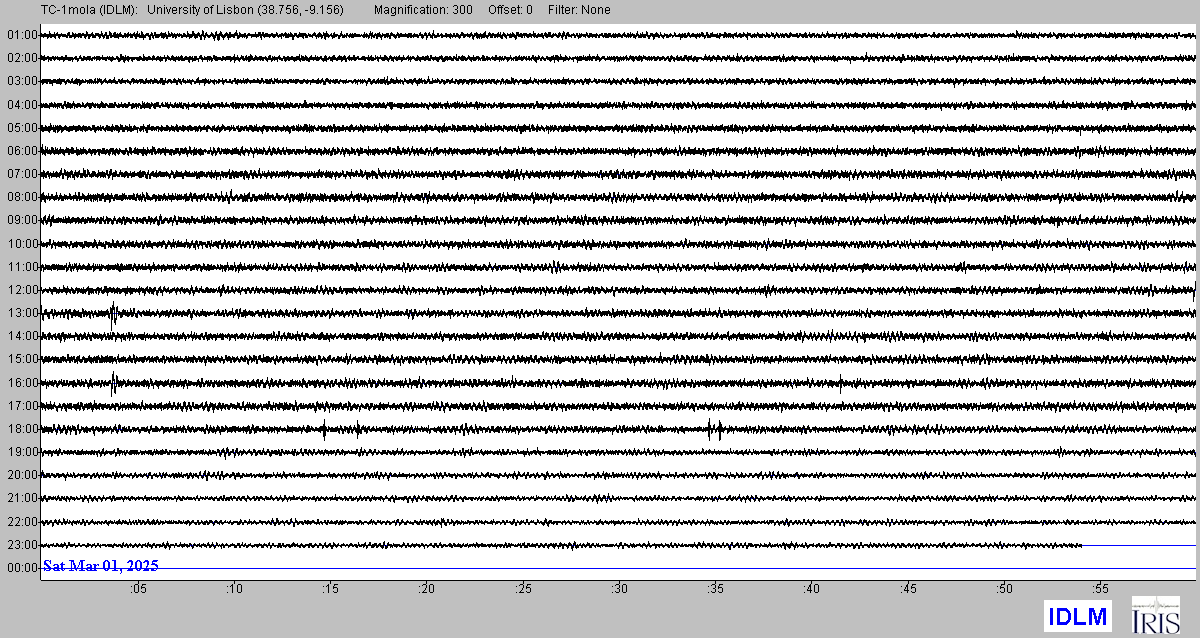Select the 23:00 hour label
Viewport: 1200px width, 638px height.
(x=22, y=545)
